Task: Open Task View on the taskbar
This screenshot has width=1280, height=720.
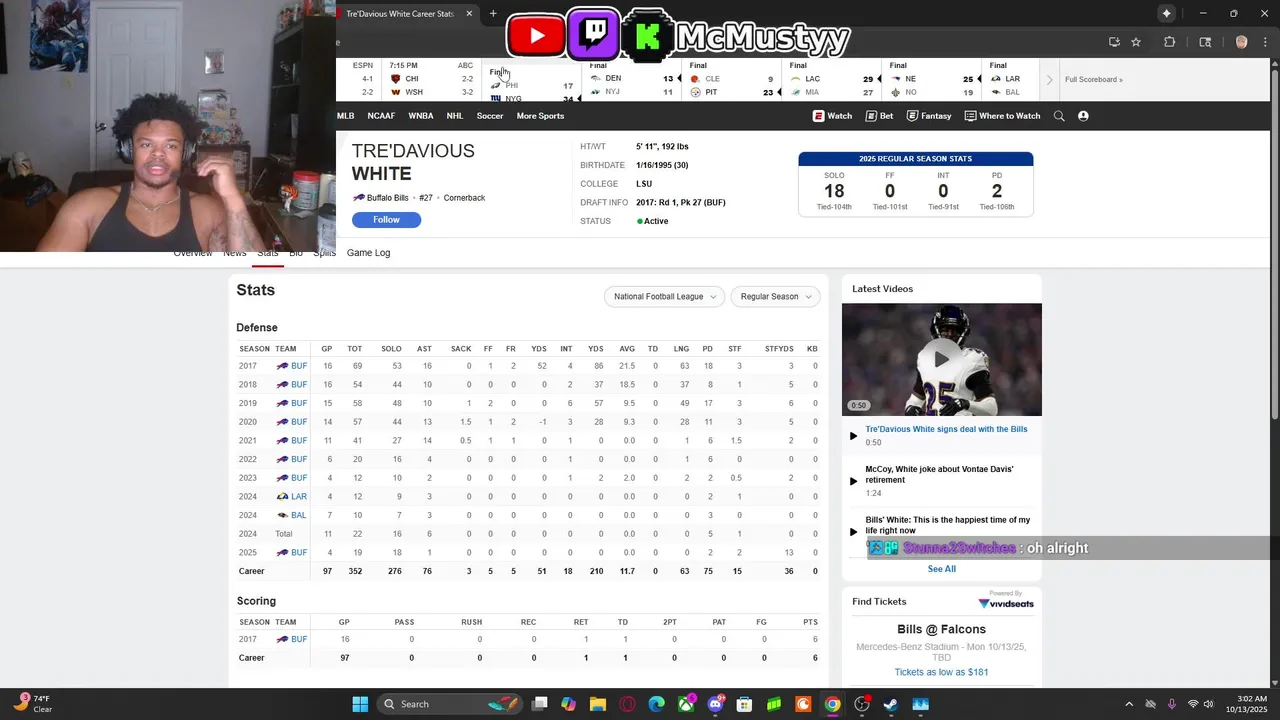Action: point(540,704)
